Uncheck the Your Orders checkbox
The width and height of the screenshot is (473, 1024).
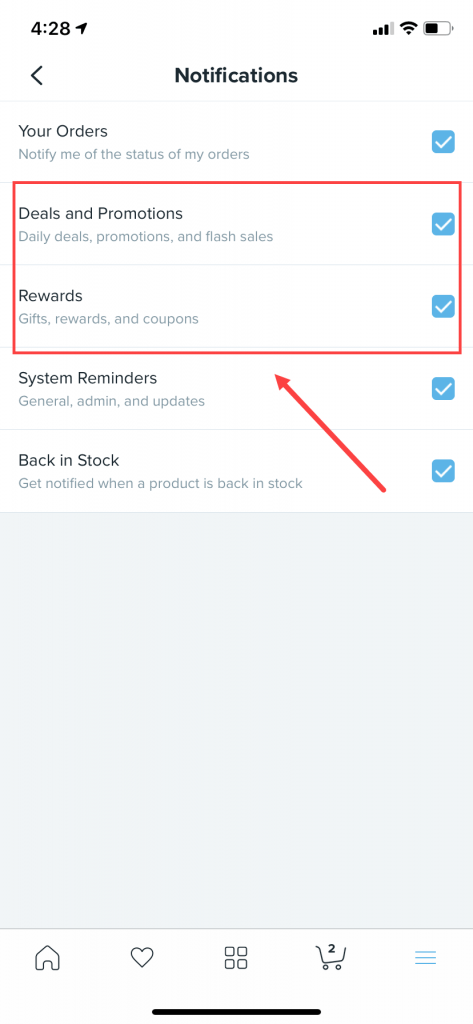click(x=443, y=142)
